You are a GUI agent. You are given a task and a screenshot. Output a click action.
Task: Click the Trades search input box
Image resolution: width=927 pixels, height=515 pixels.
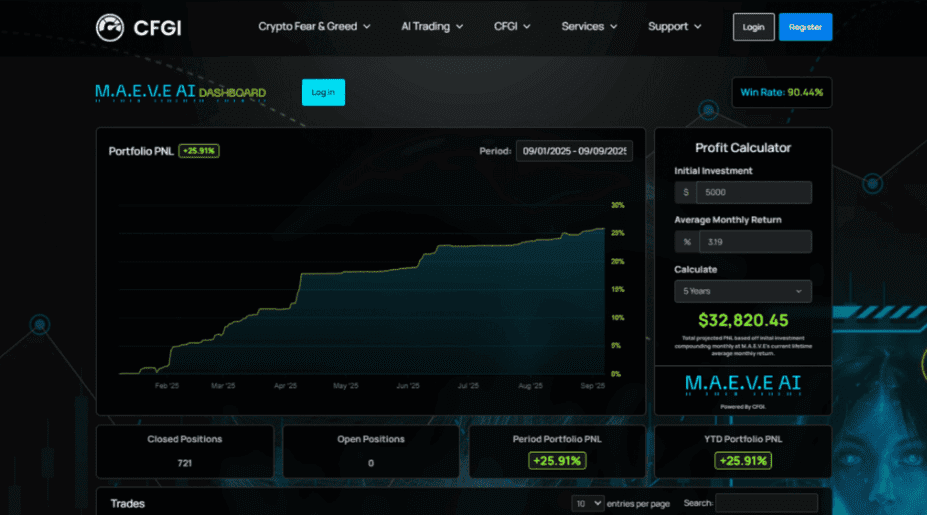(x=766, y=503)
